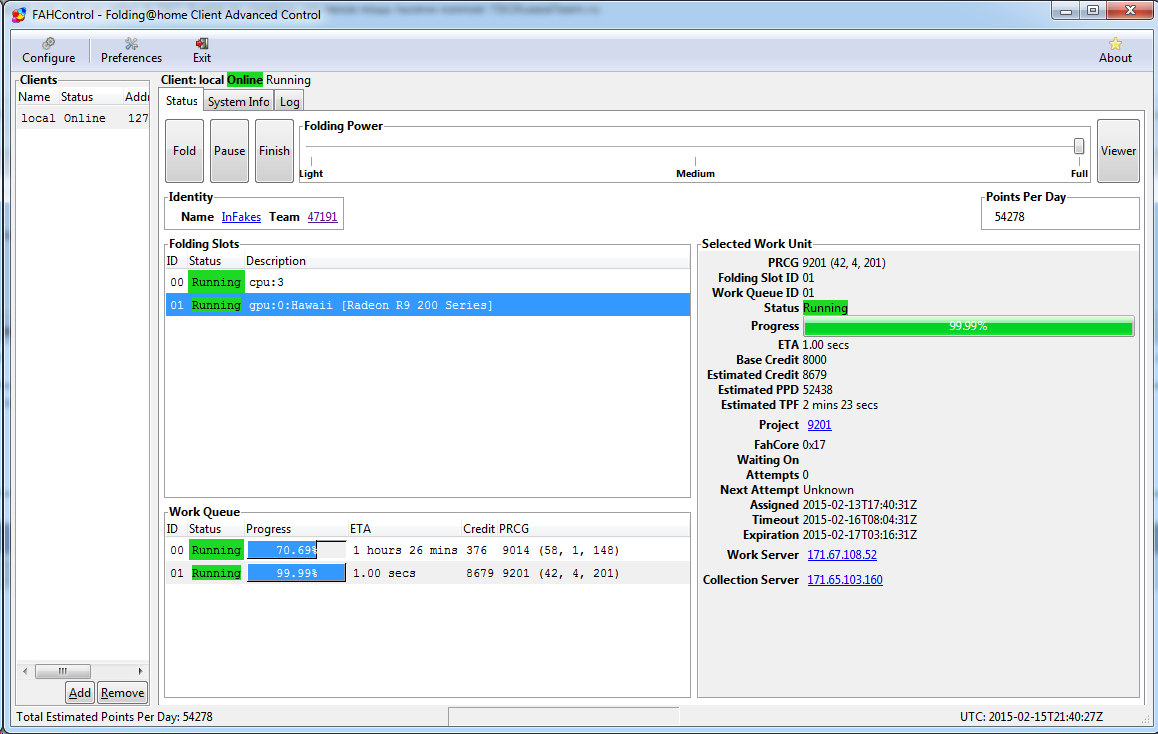
Task: Select work queue row 01 at 99.99%
Action: (428, 573)
